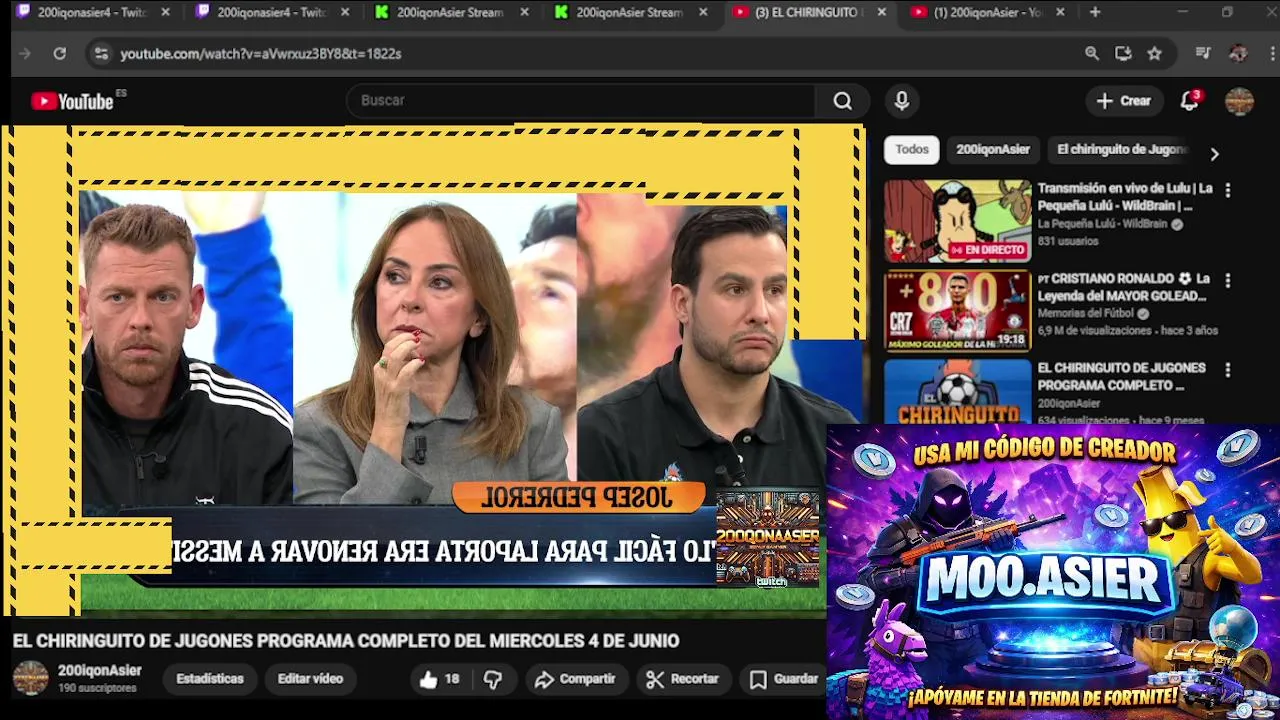
Task: Open the 200iqonAsier channel avatar under the video
Action: click(30, 678)
